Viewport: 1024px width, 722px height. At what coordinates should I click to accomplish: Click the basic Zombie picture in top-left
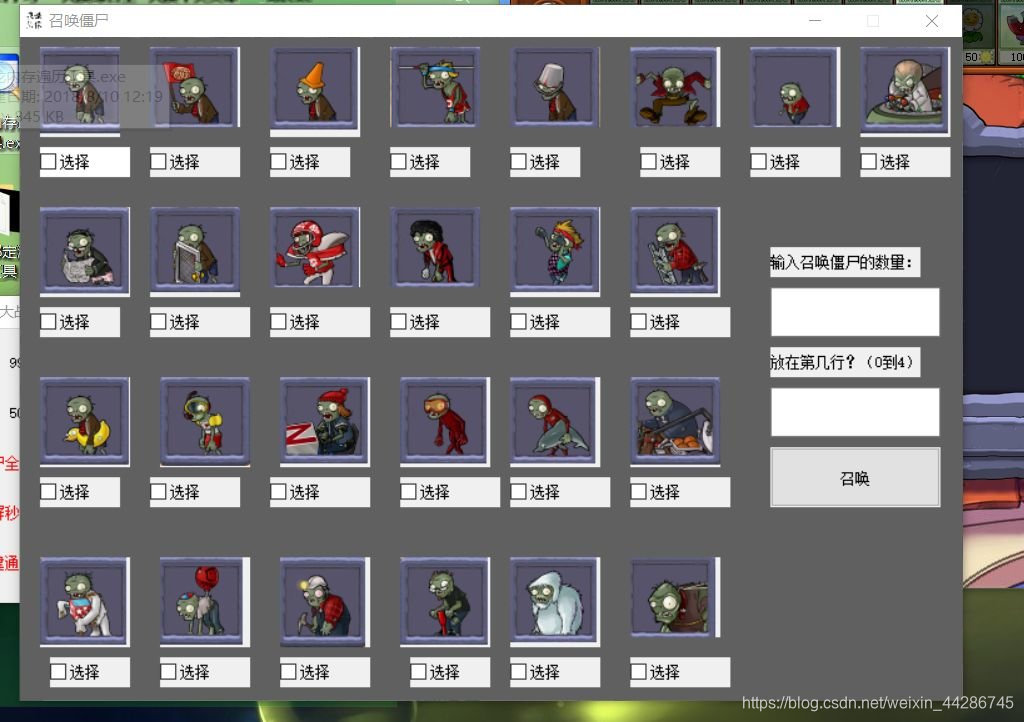(x=80, y=90)
